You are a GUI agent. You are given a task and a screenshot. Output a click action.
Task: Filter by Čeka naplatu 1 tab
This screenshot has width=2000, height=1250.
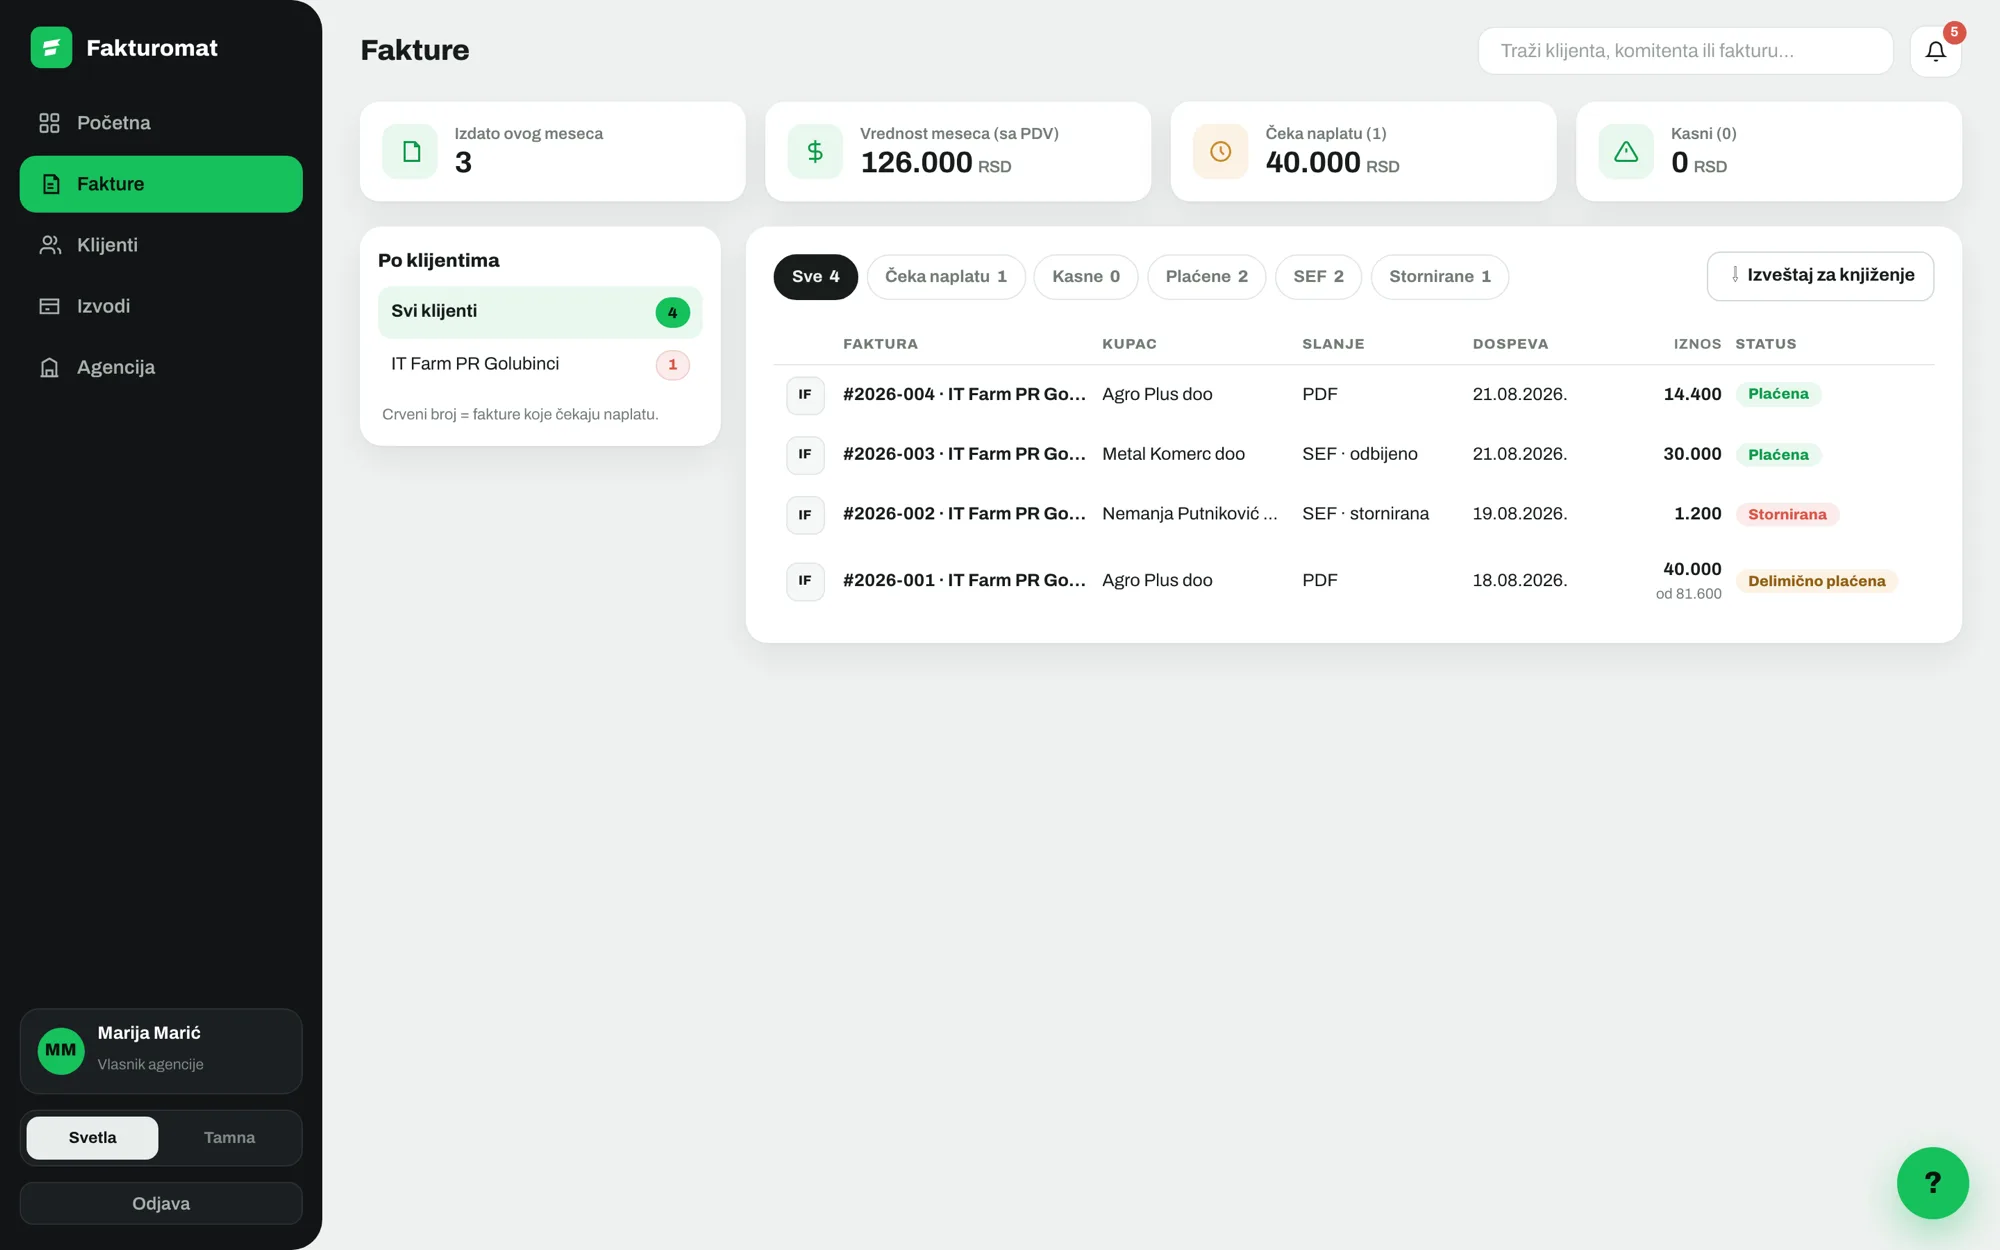point(945,276)
